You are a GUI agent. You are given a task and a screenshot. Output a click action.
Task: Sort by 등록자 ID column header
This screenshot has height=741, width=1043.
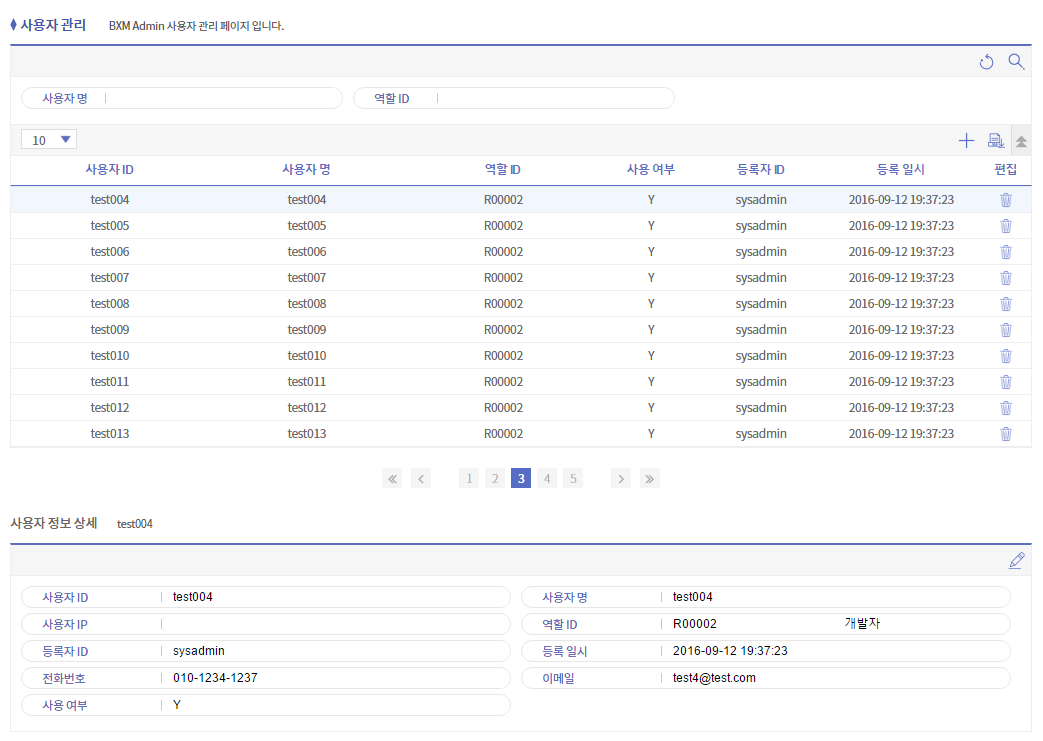(x=761, y=170)
